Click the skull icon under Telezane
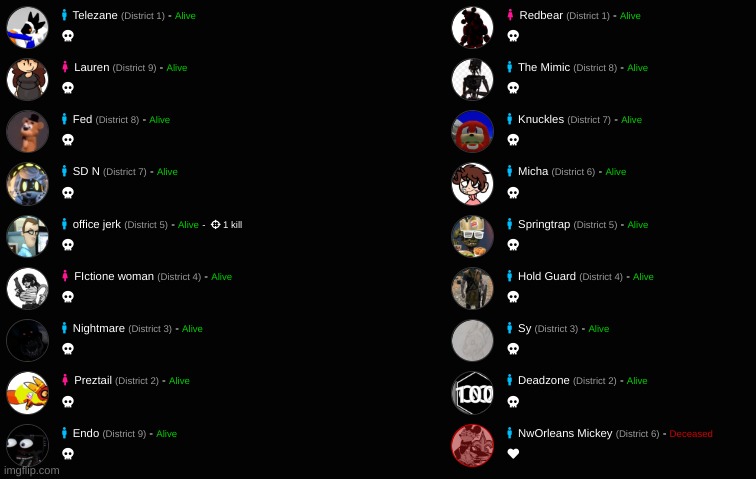The image size is (756, 479). tap(68, 36)
